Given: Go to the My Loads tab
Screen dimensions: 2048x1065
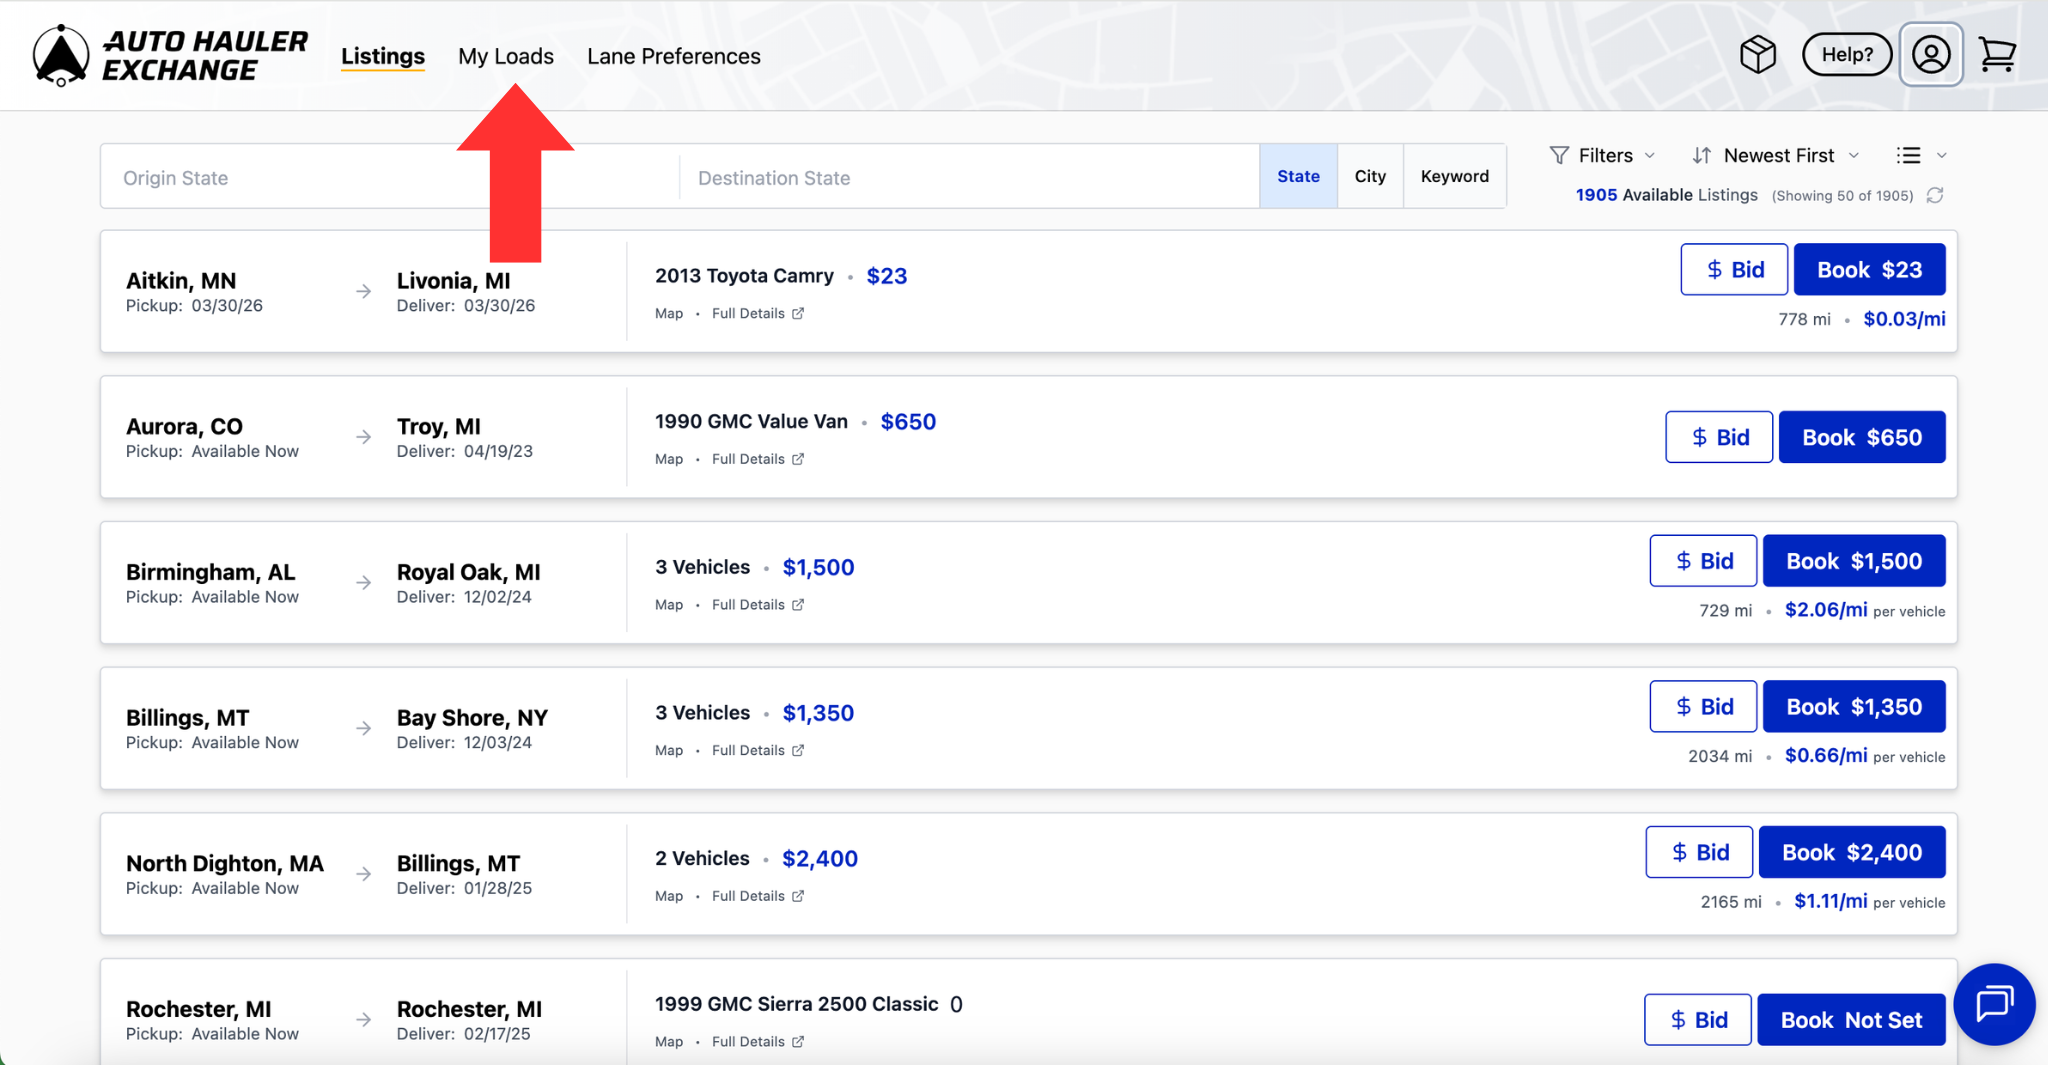Looking at the screenshot, I should 505,56.
